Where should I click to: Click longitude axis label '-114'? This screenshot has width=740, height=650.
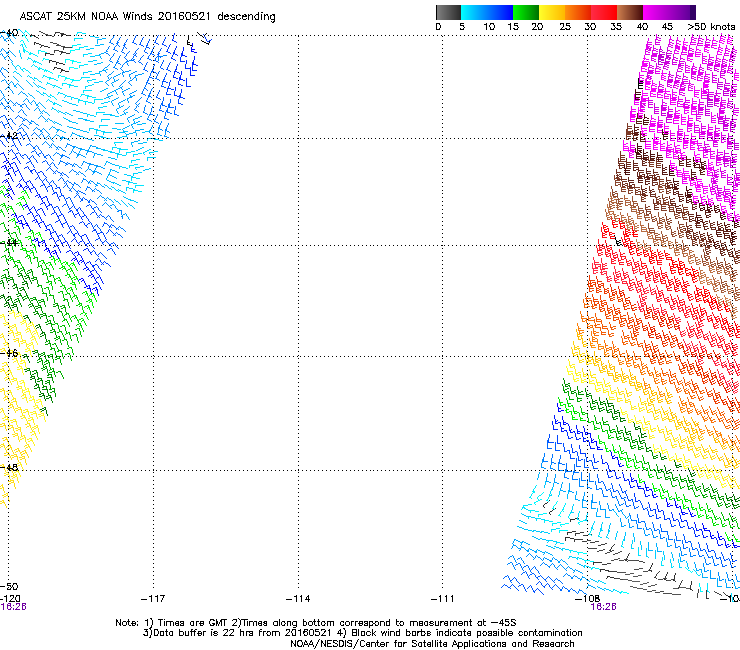pyautogui.click(x=298, y=599)
